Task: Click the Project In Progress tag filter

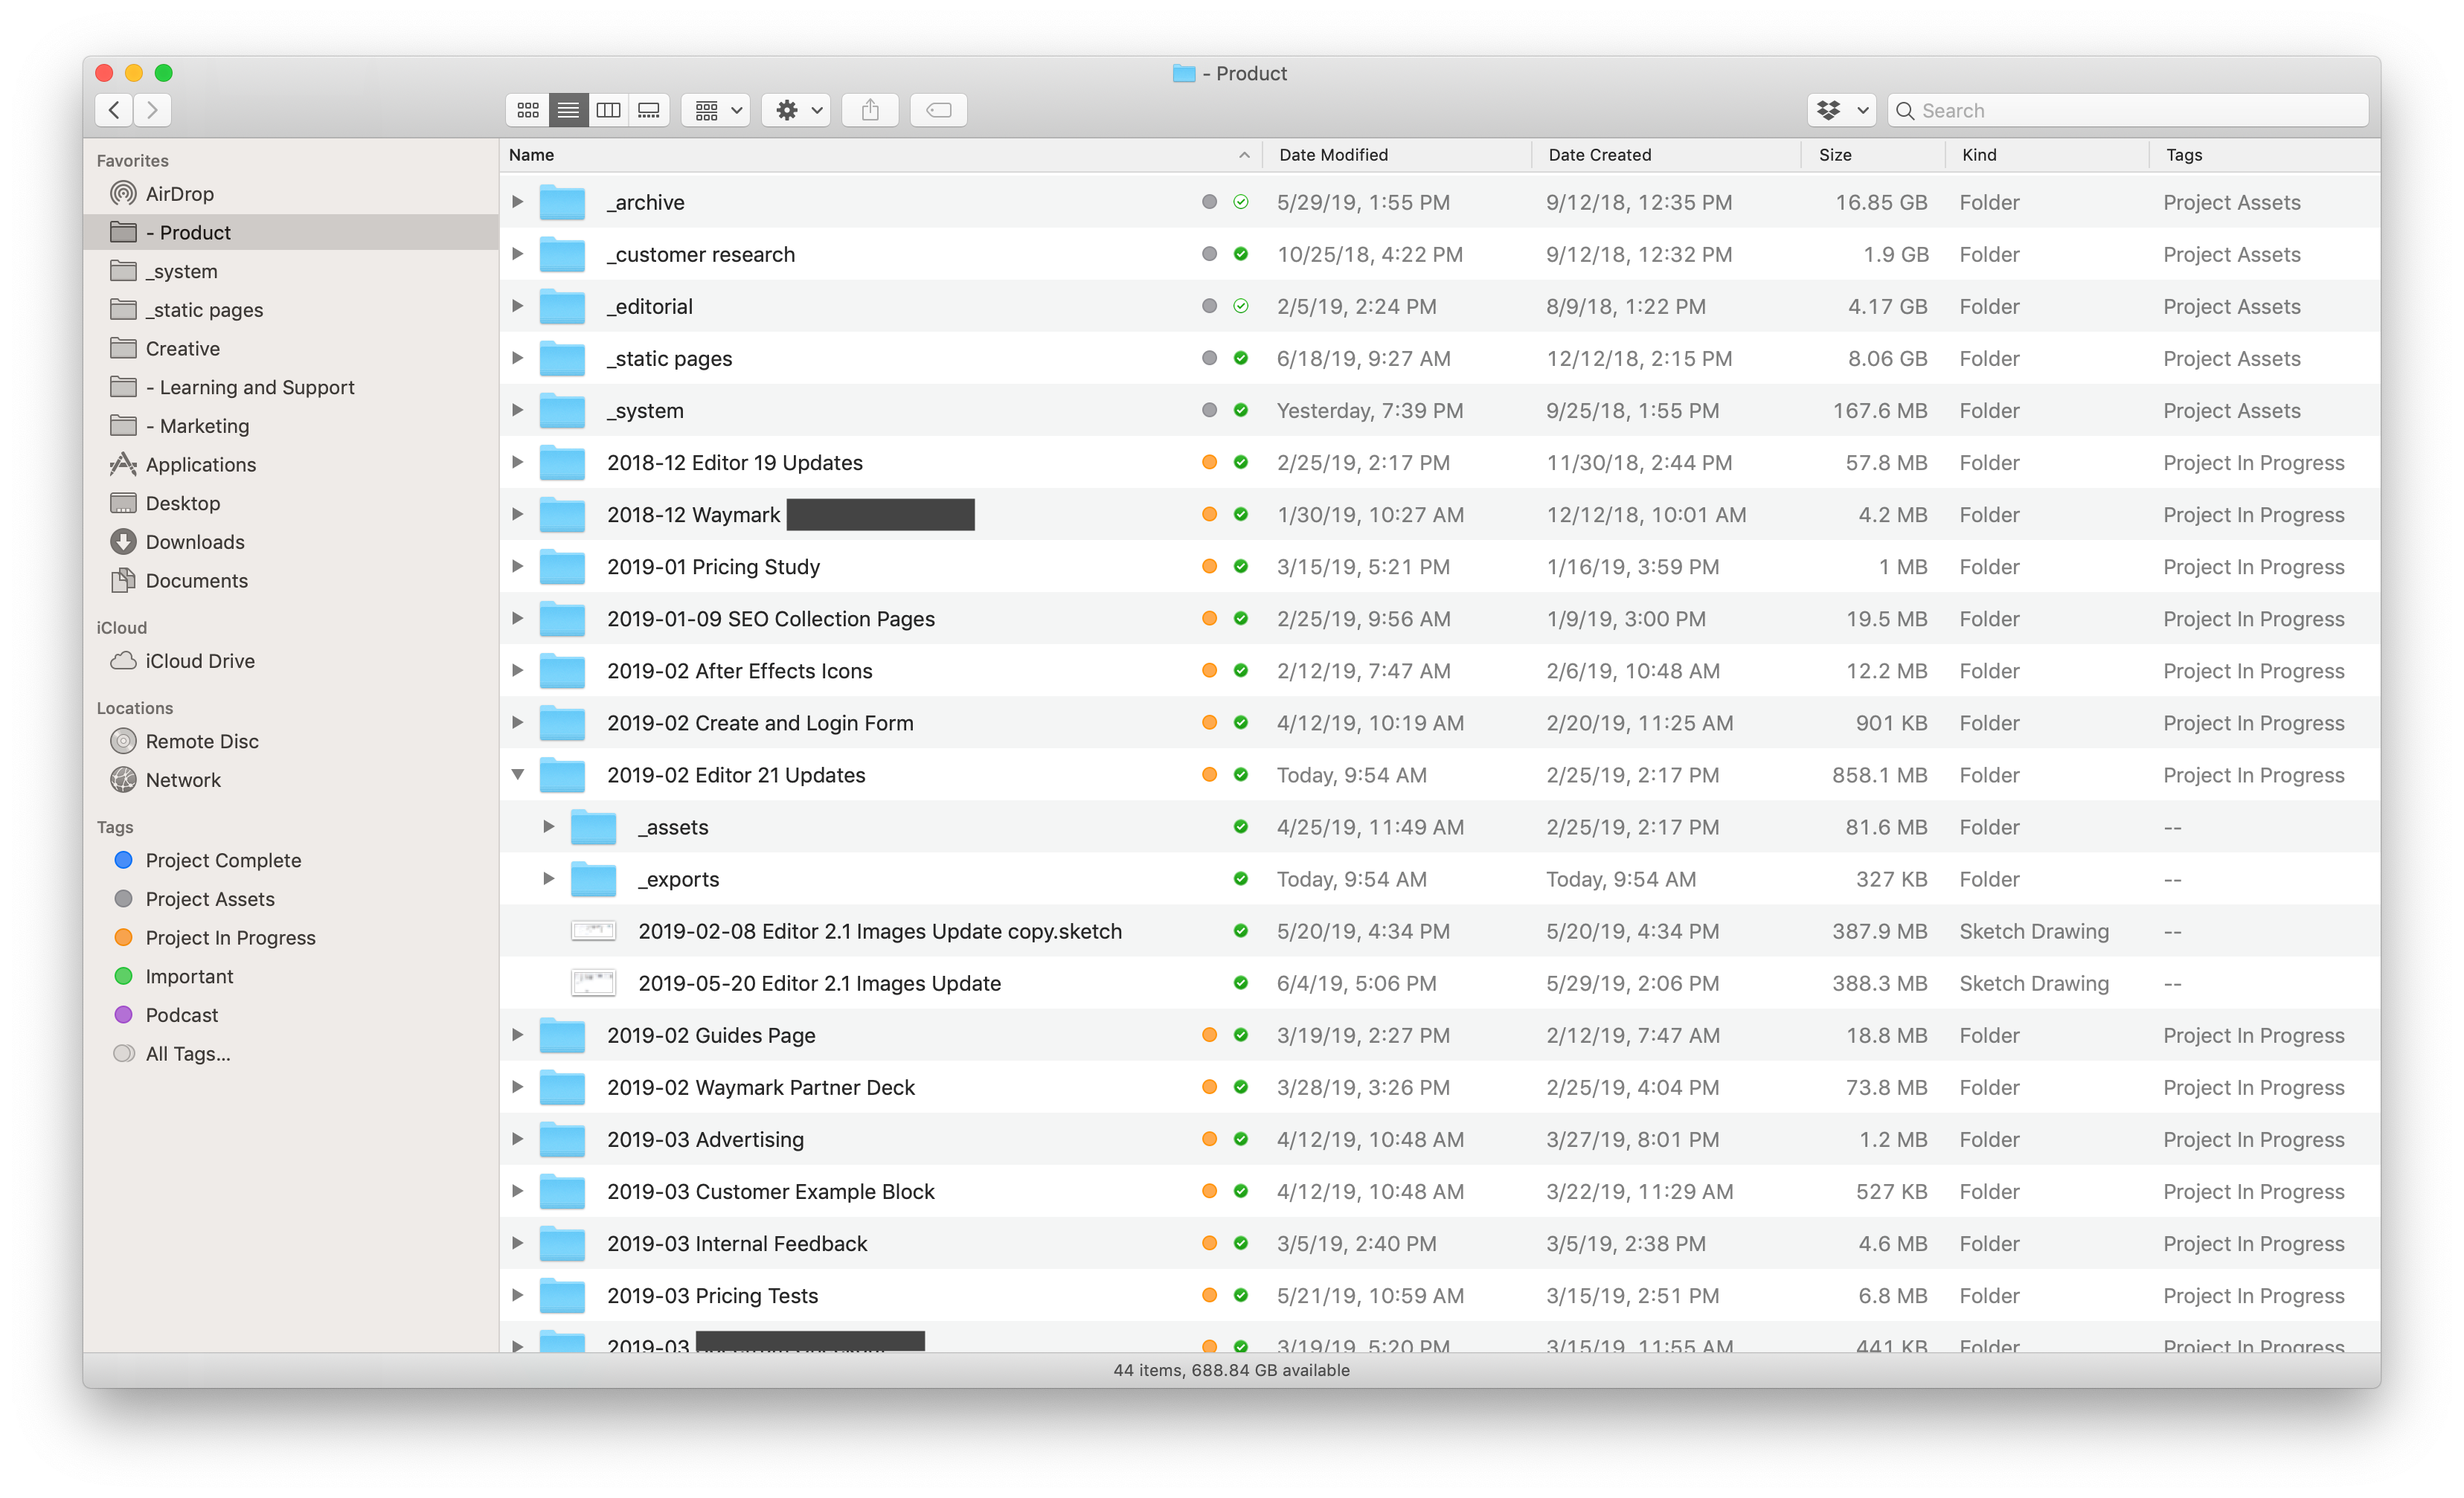Action: [231, 936]
